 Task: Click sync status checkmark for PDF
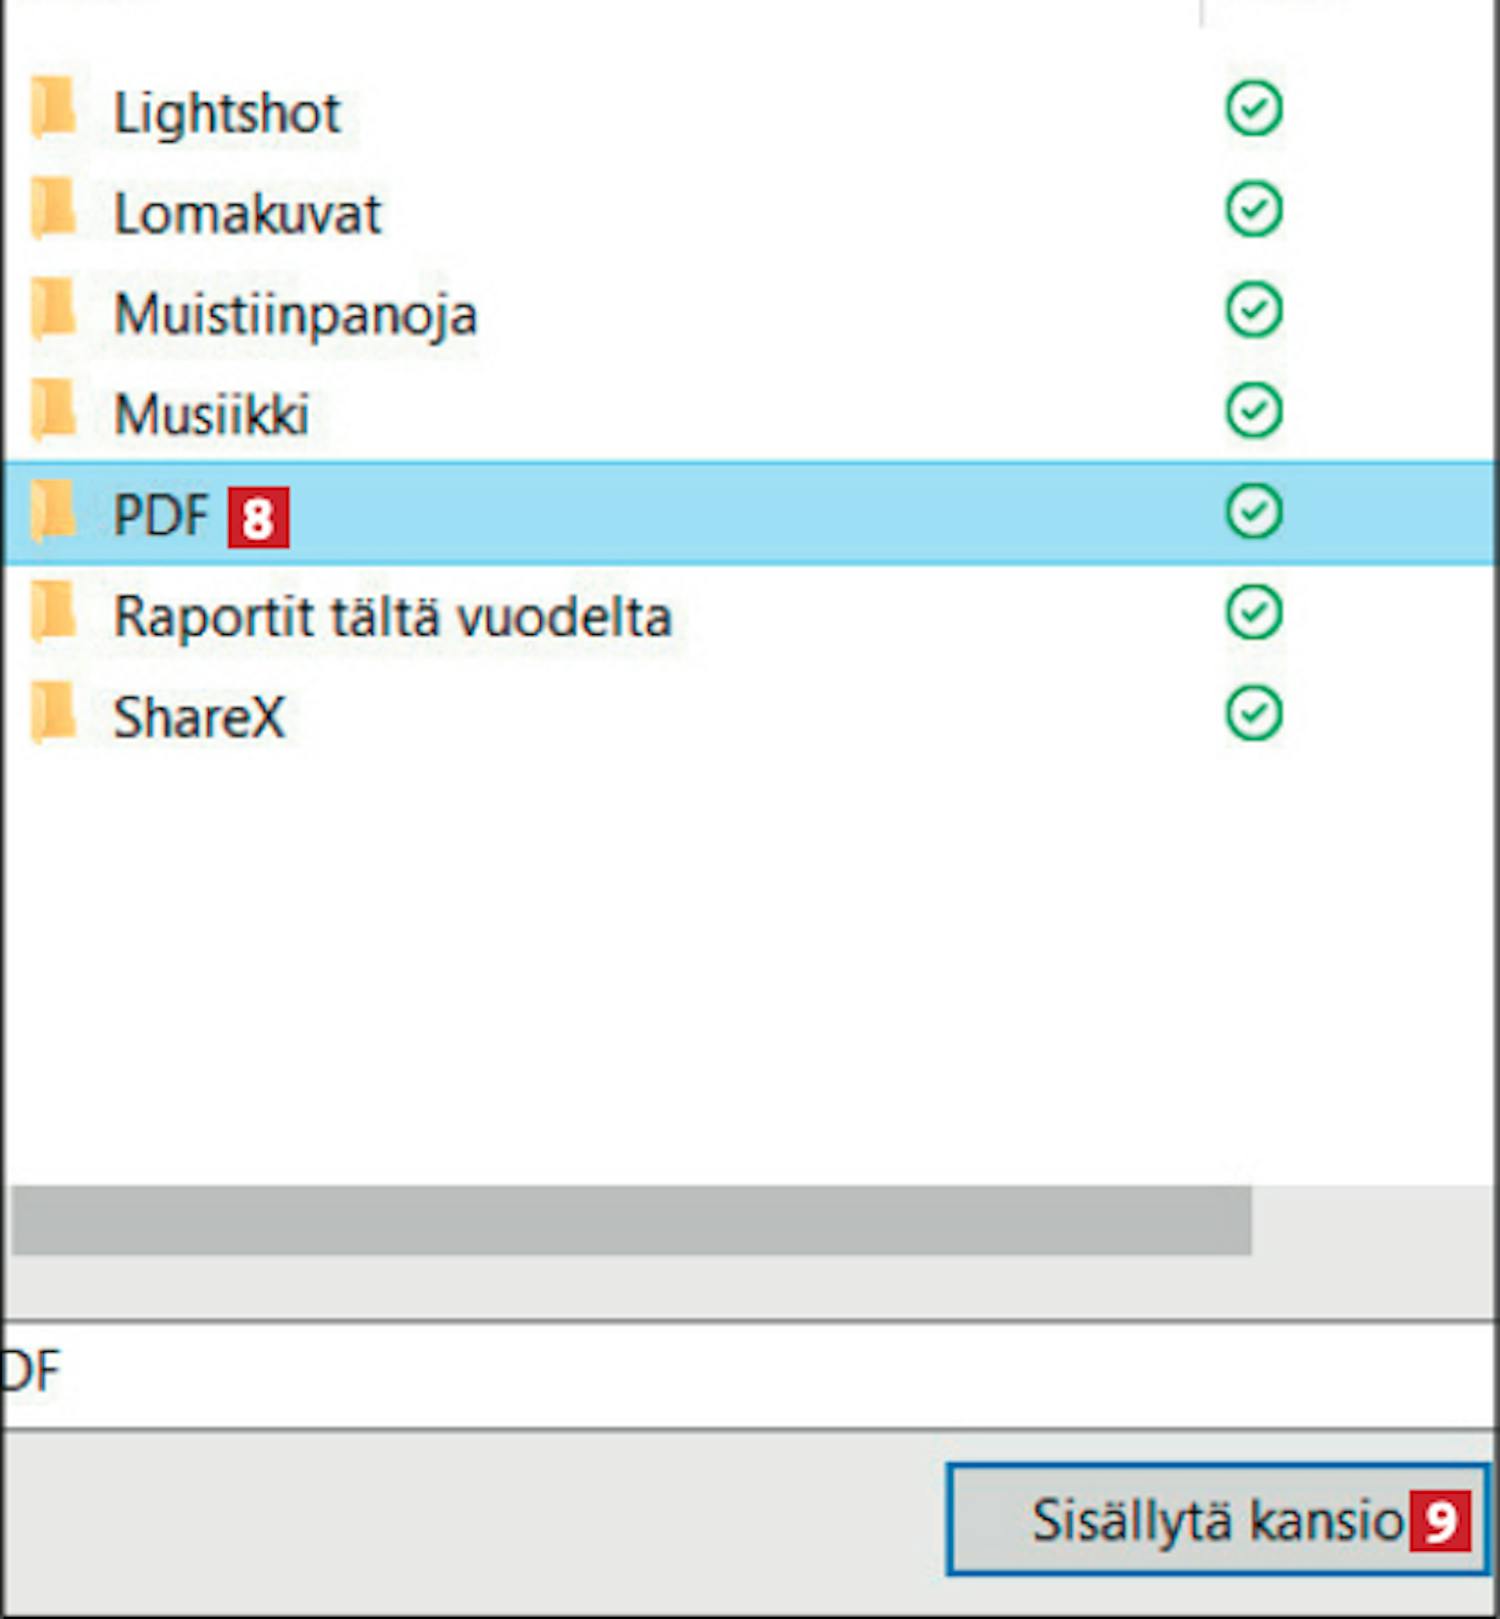click(1254, 511)
